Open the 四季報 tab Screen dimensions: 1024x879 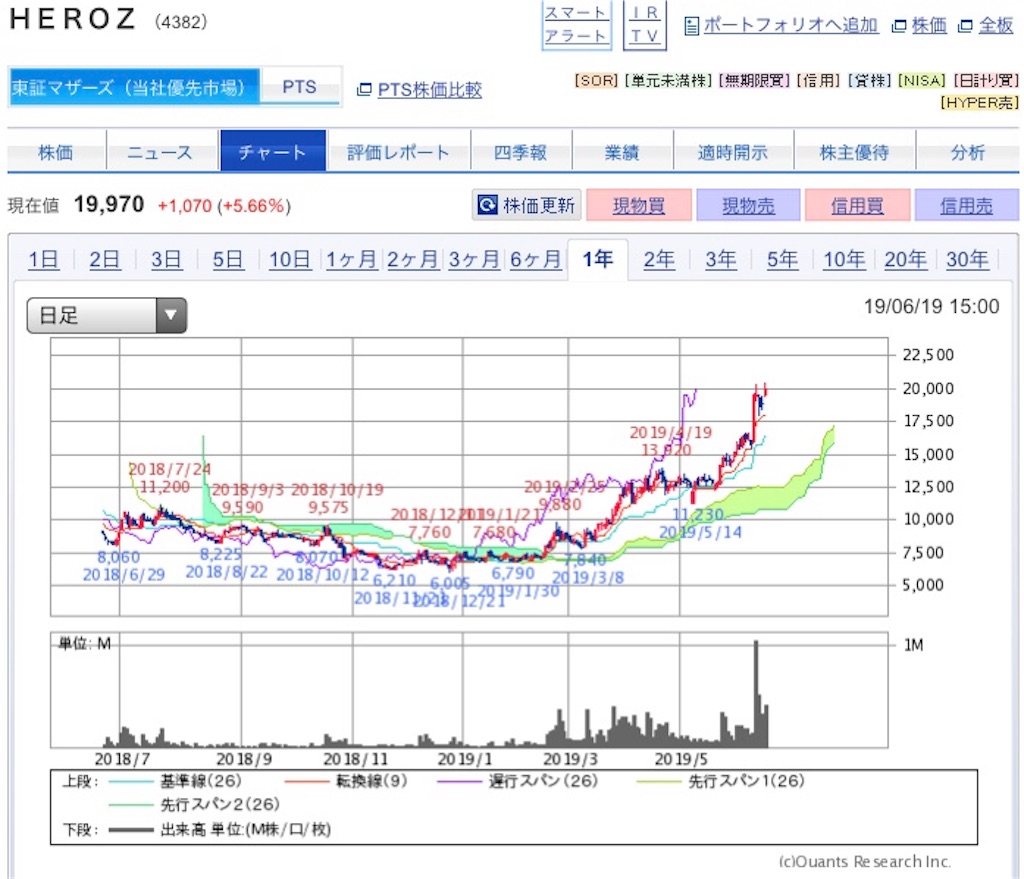[520, 152]
